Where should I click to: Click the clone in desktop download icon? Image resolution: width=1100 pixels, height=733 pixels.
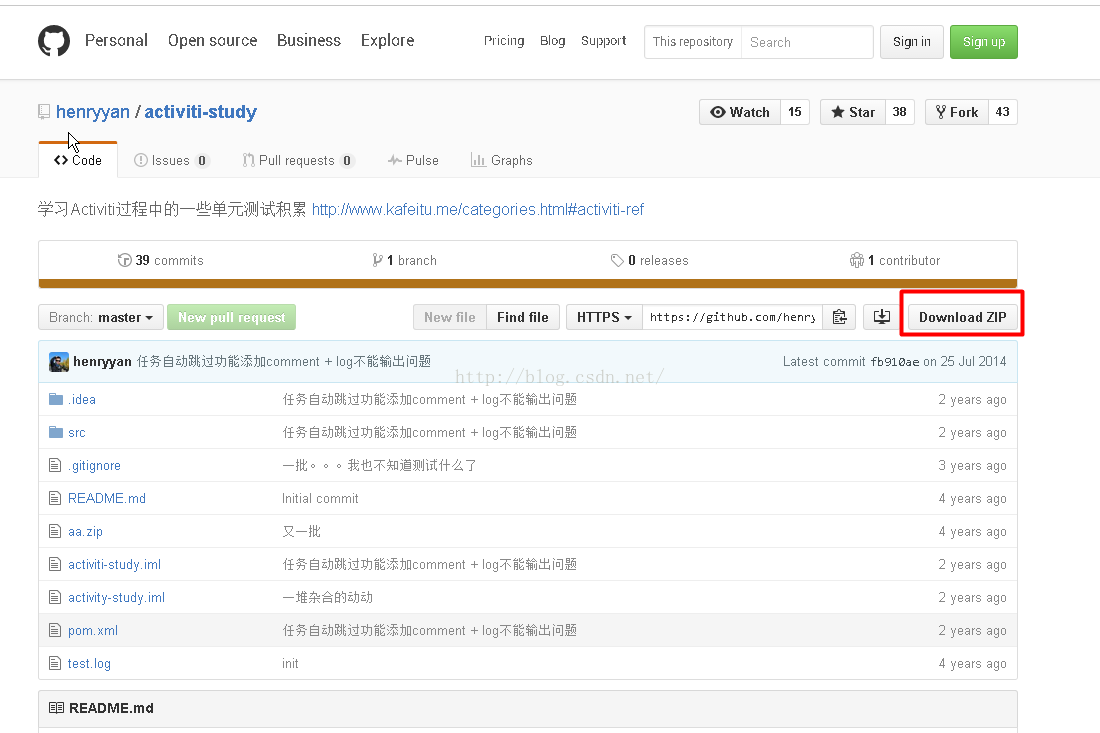(882, 317)
